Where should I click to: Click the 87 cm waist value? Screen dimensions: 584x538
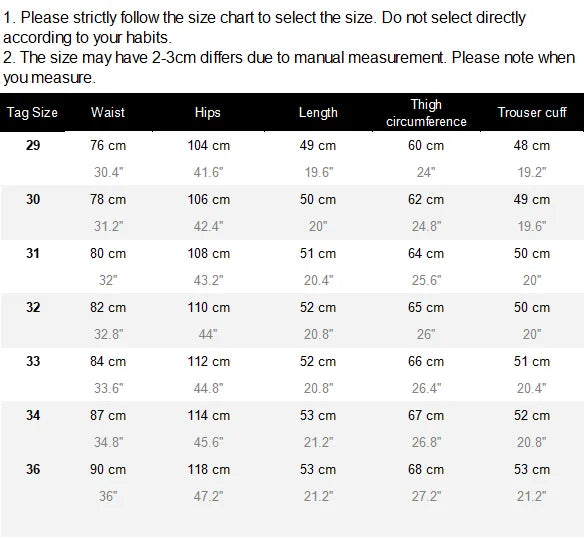(x=108, y=415)
